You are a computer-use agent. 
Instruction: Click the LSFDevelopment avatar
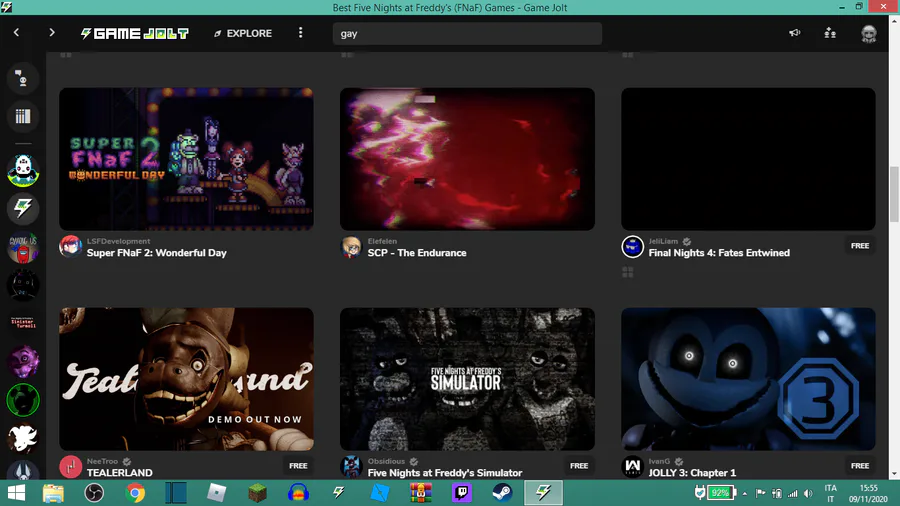point(71,247)
